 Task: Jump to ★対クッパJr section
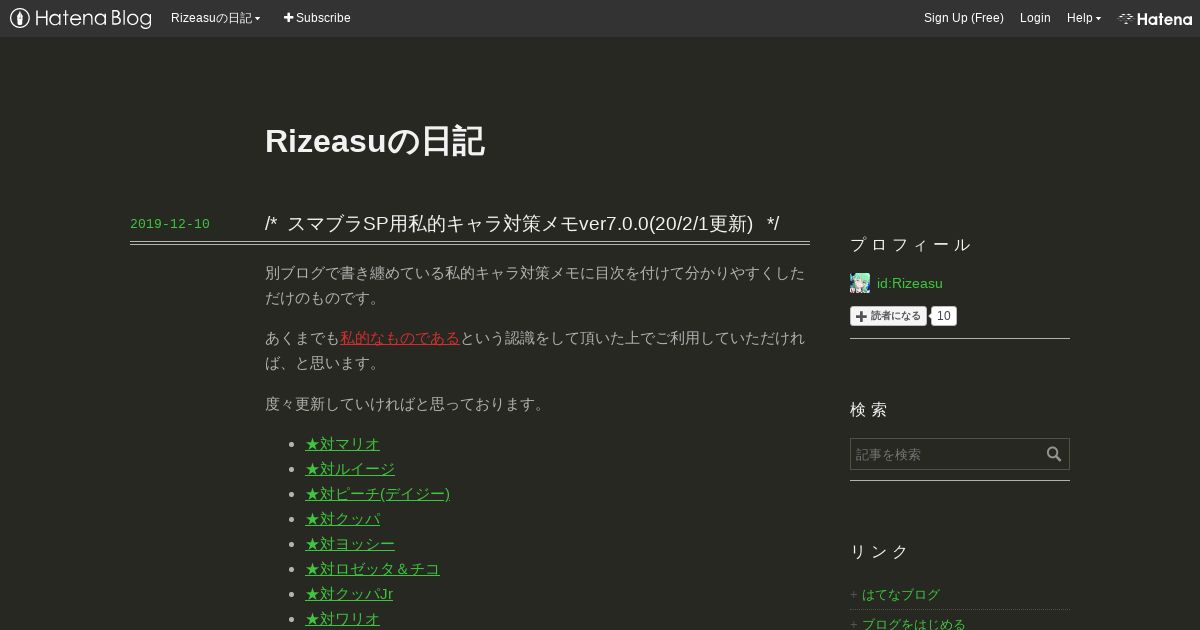click(x=349, y=594)
